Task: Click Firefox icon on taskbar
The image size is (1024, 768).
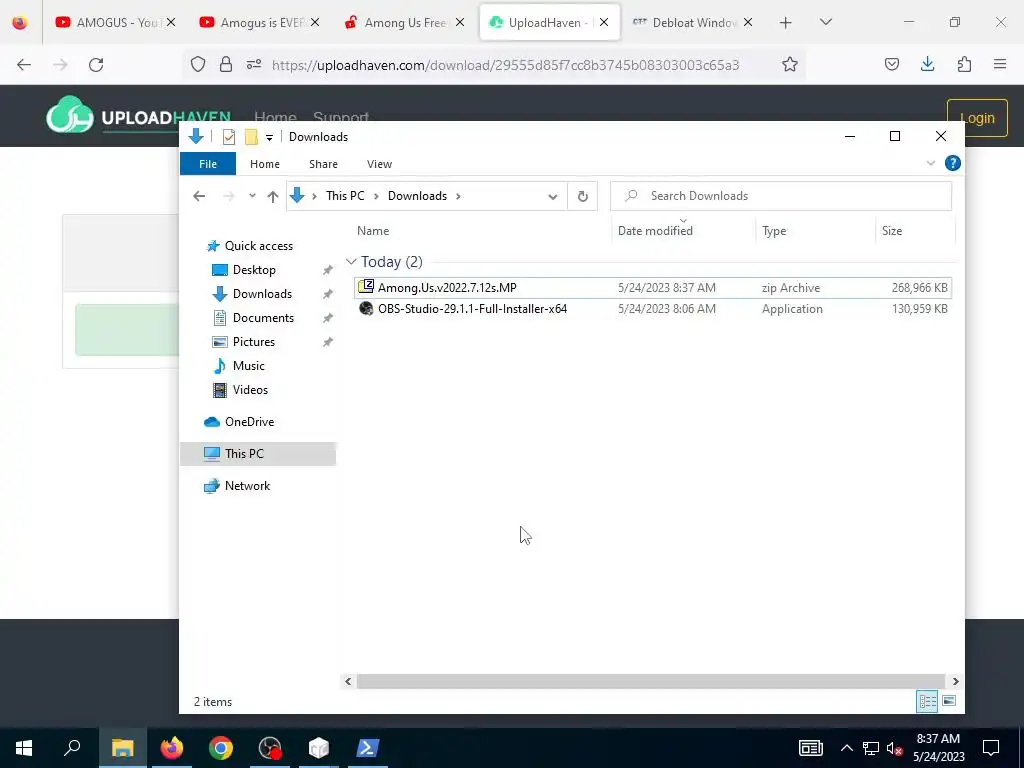Action: [x=172, y=748]
